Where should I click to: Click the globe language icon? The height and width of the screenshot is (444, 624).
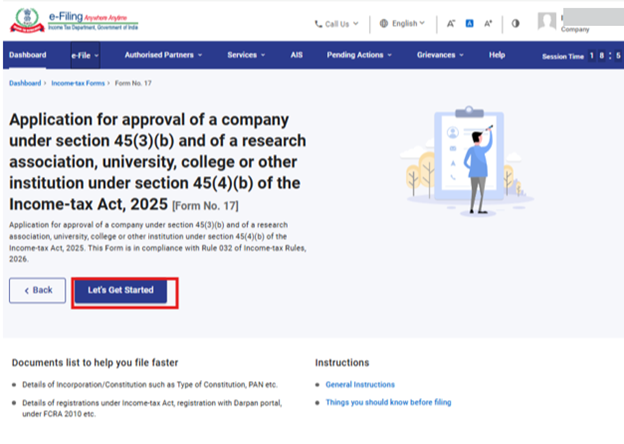[384, 23]
